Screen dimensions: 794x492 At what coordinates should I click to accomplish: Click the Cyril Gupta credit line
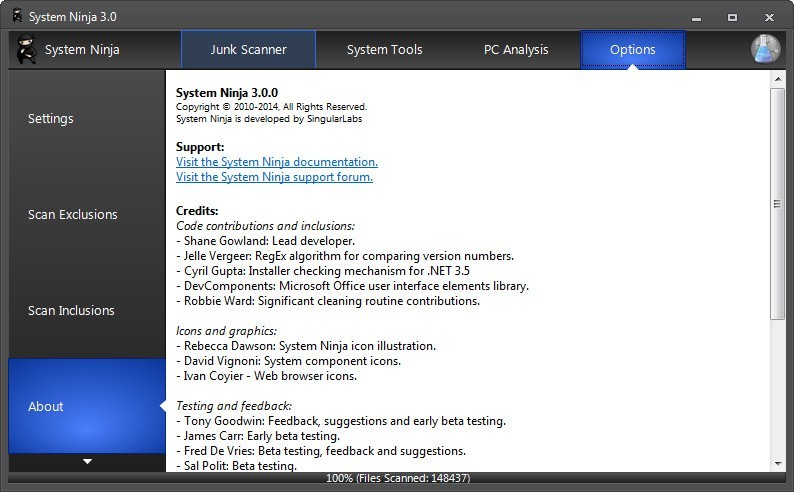323,271
